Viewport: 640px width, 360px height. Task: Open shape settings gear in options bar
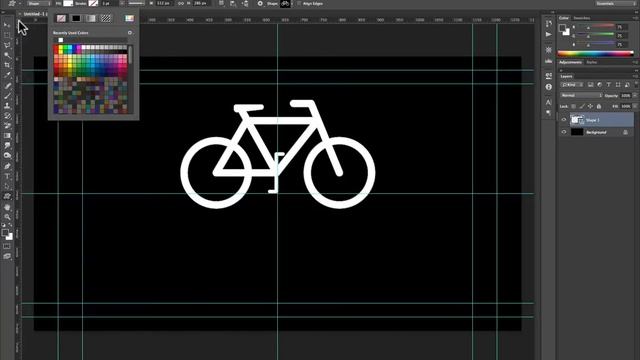point(260,3)
